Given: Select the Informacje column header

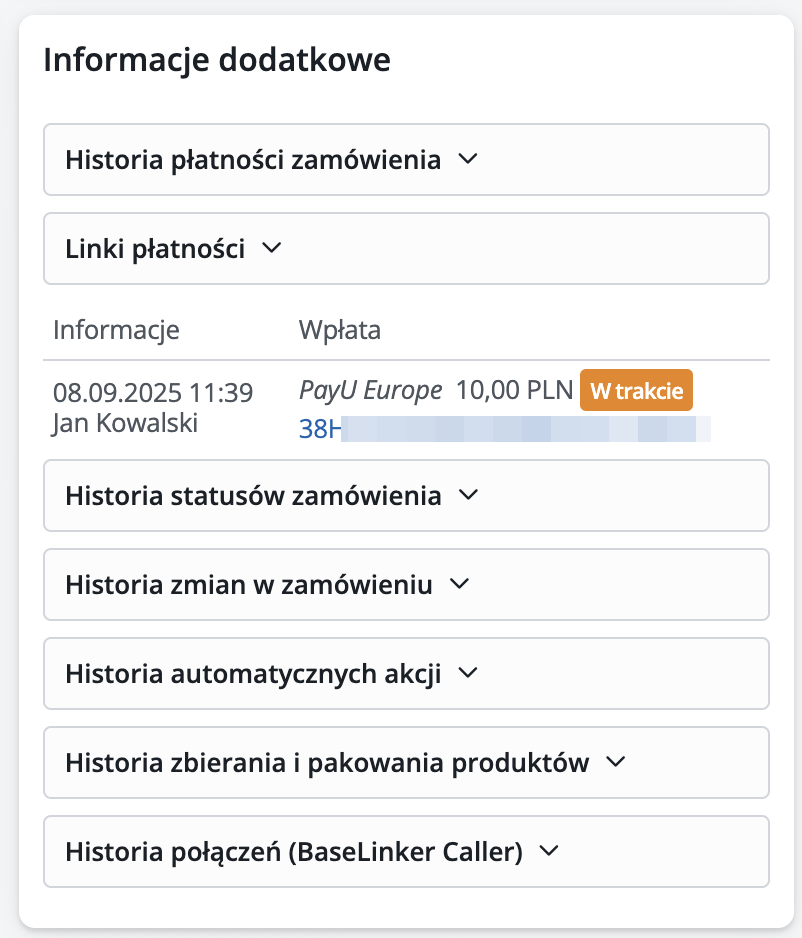Looking at the screenshot, I should pos(116,330).
